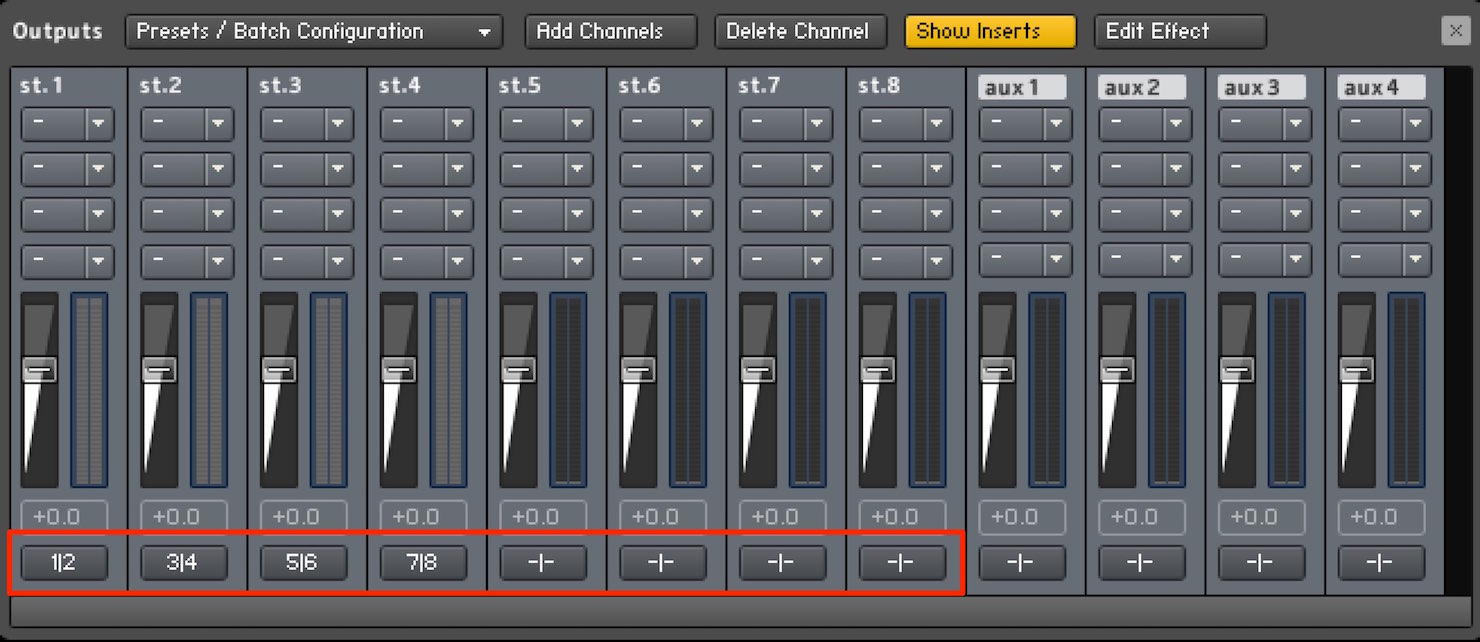
Task: Expand the second insert slot dropdown on st.3
Action: 307,169
